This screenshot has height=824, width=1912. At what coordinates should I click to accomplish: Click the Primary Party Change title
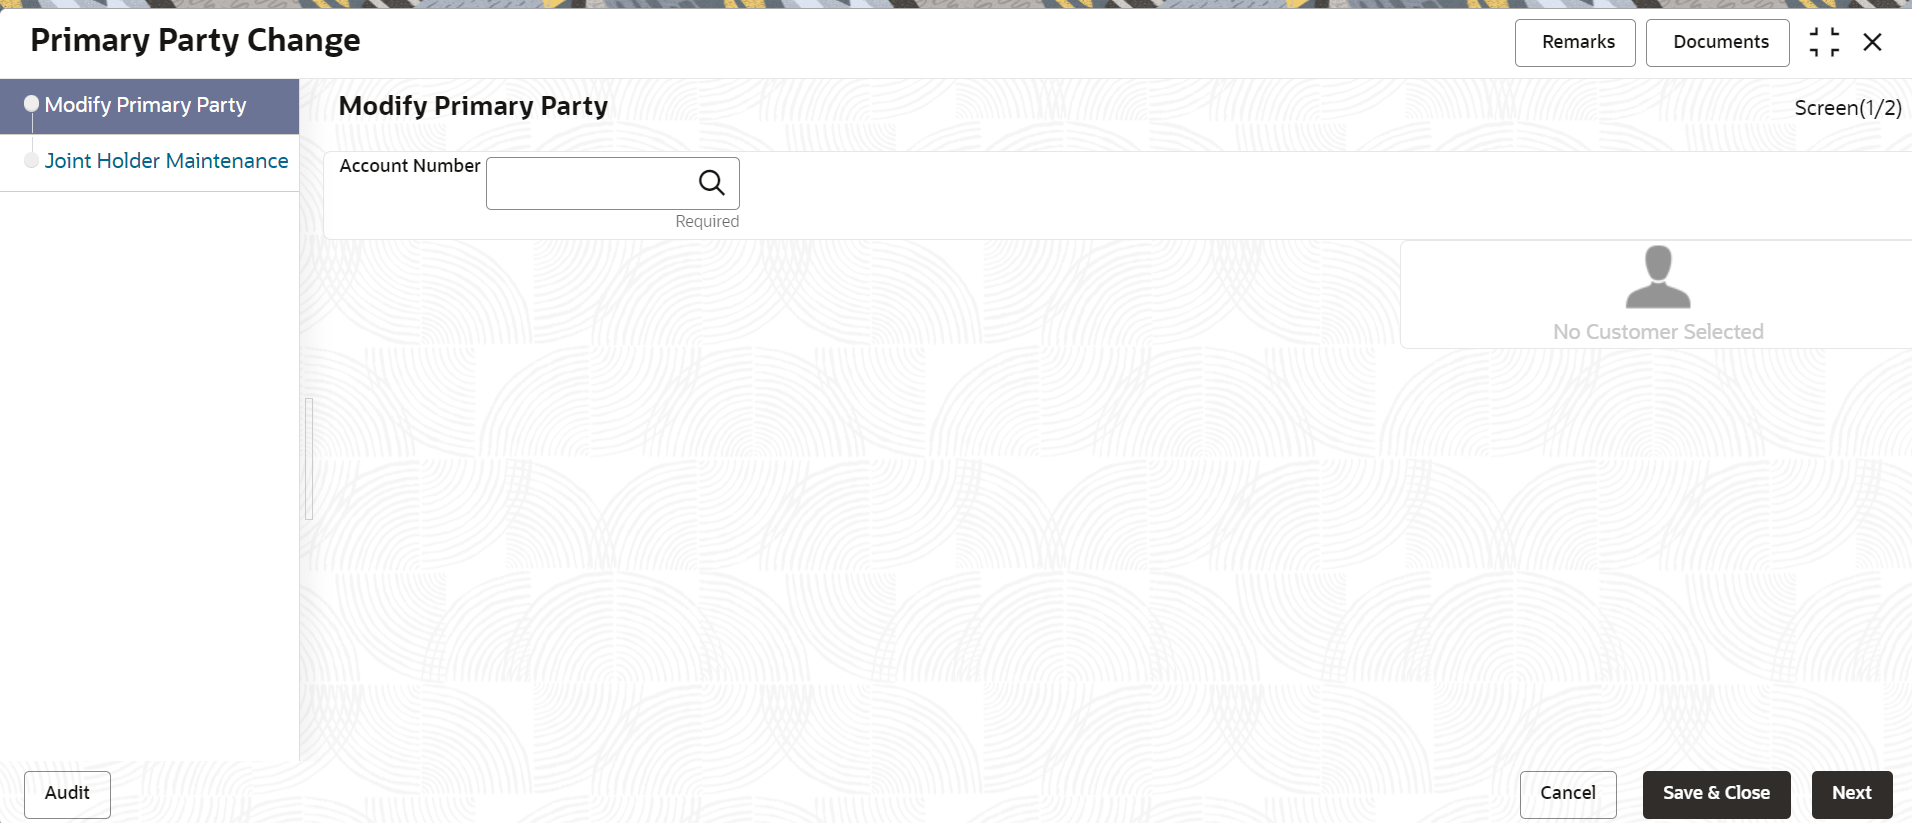point(196,40)
